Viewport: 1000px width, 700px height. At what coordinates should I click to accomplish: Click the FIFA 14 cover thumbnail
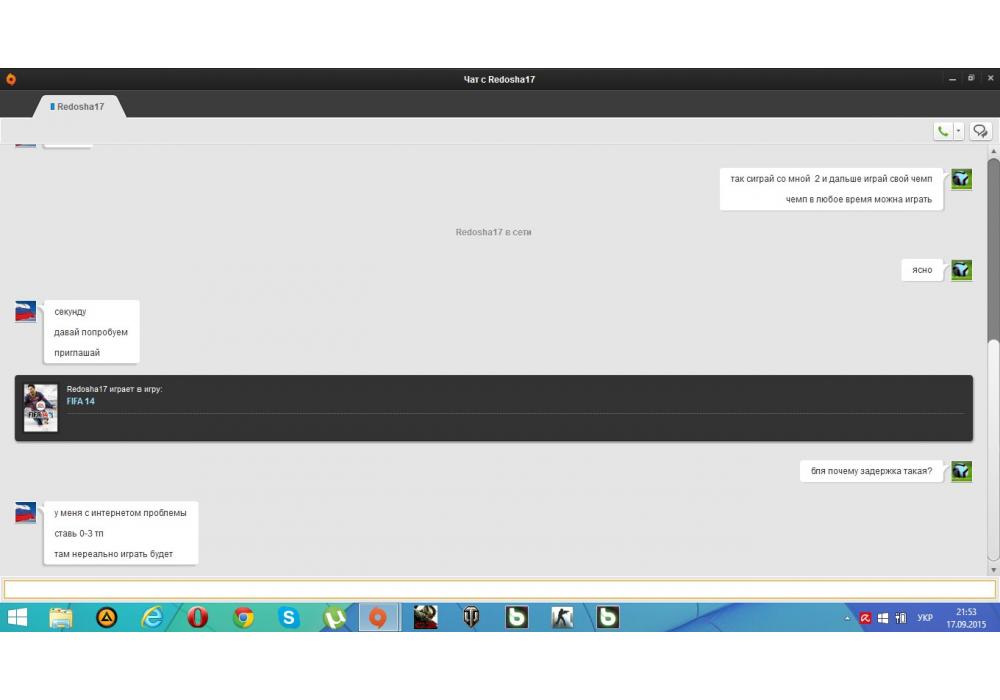pos(40,408)
